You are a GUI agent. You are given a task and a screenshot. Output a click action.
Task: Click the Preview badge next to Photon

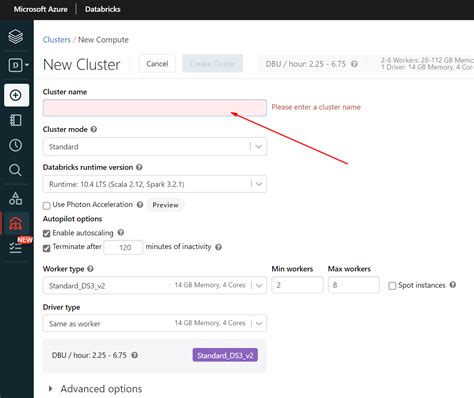tap(165, 205)
